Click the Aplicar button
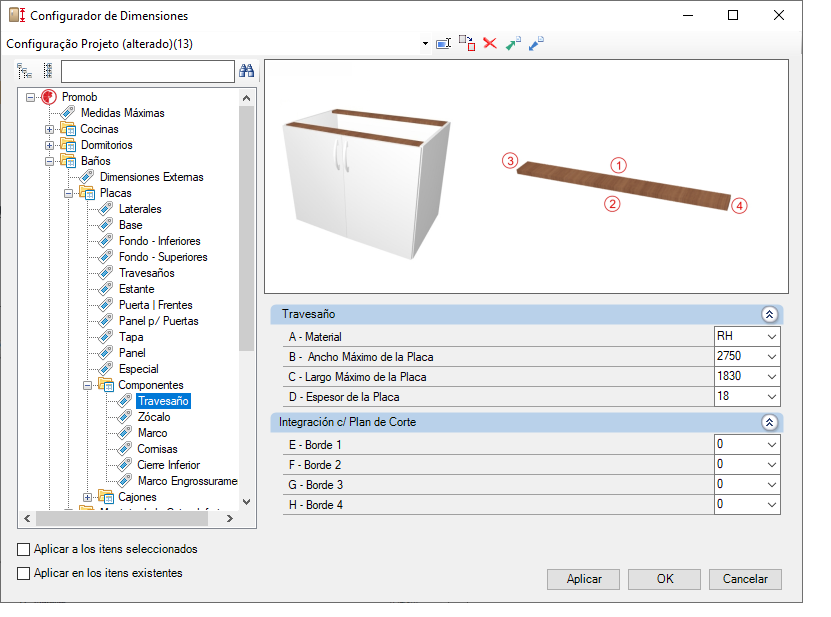This screenshot has width=831, height=617. (584, 579)
